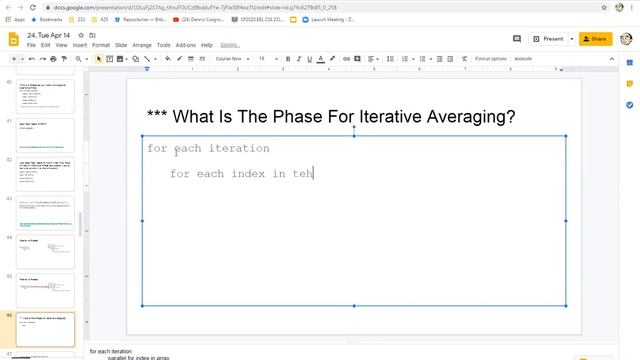Open the Insert menu
The image size is (640, 360).
point(80,45)
